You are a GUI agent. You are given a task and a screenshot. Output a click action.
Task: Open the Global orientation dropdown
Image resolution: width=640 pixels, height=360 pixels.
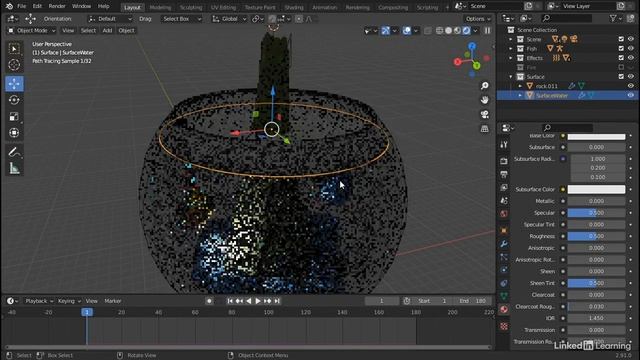click(x=229, y=19)
